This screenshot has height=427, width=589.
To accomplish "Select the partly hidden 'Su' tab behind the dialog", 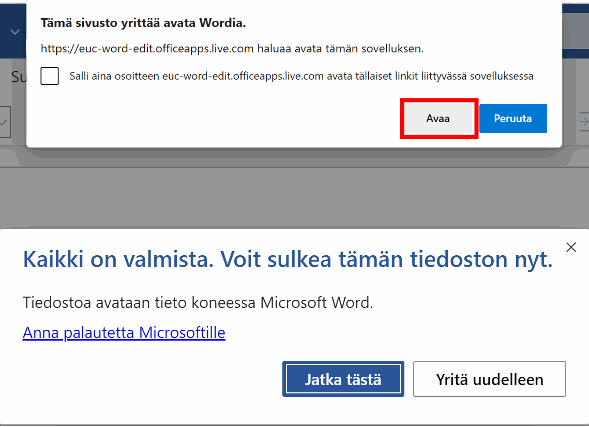I will click(18, 77).
